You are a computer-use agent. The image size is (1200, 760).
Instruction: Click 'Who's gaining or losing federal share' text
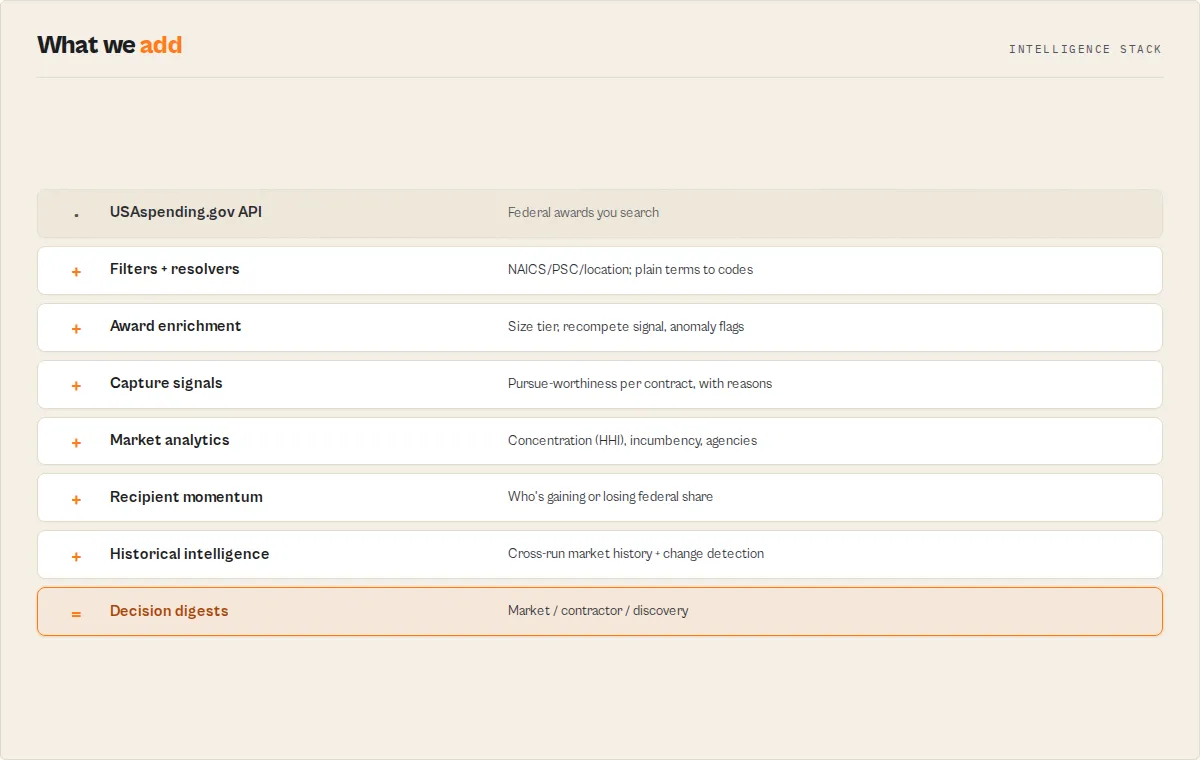(611, 497)
